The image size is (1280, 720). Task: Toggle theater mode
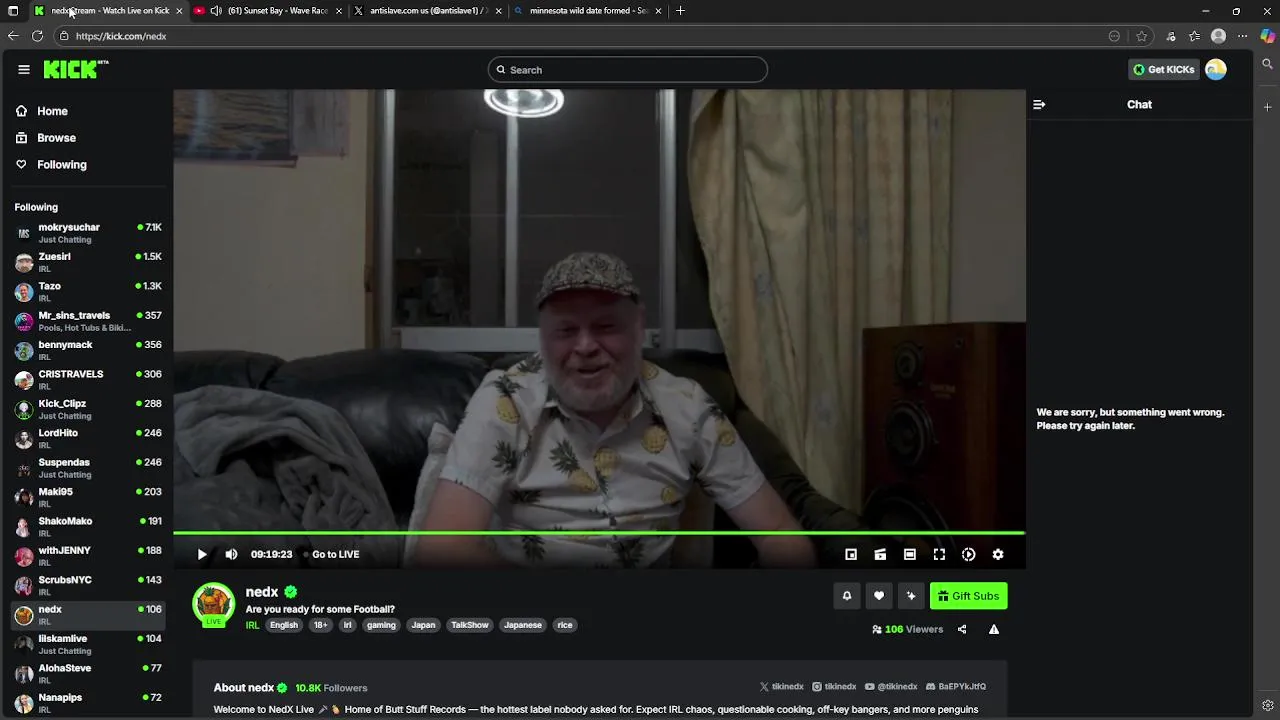[910, 554]
